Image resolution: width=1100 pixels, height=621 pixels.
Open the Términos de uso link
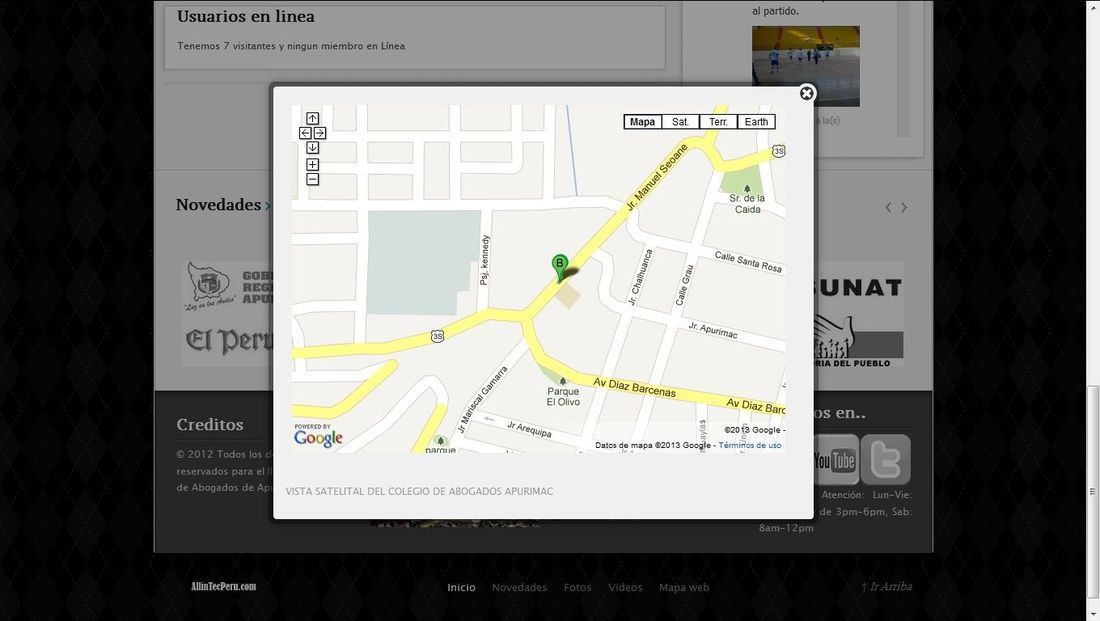[x=750, y=445]
